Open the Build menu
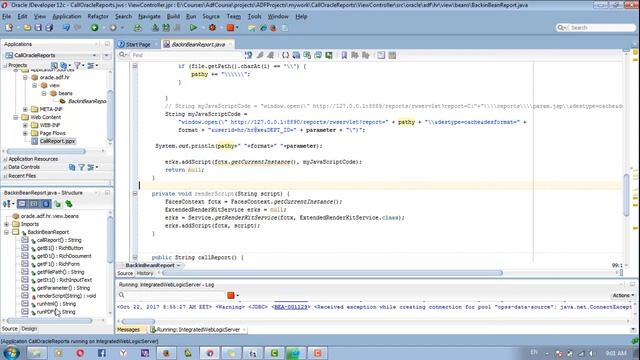The height and width of the screenshot is (360, 640). pos(173,16)
